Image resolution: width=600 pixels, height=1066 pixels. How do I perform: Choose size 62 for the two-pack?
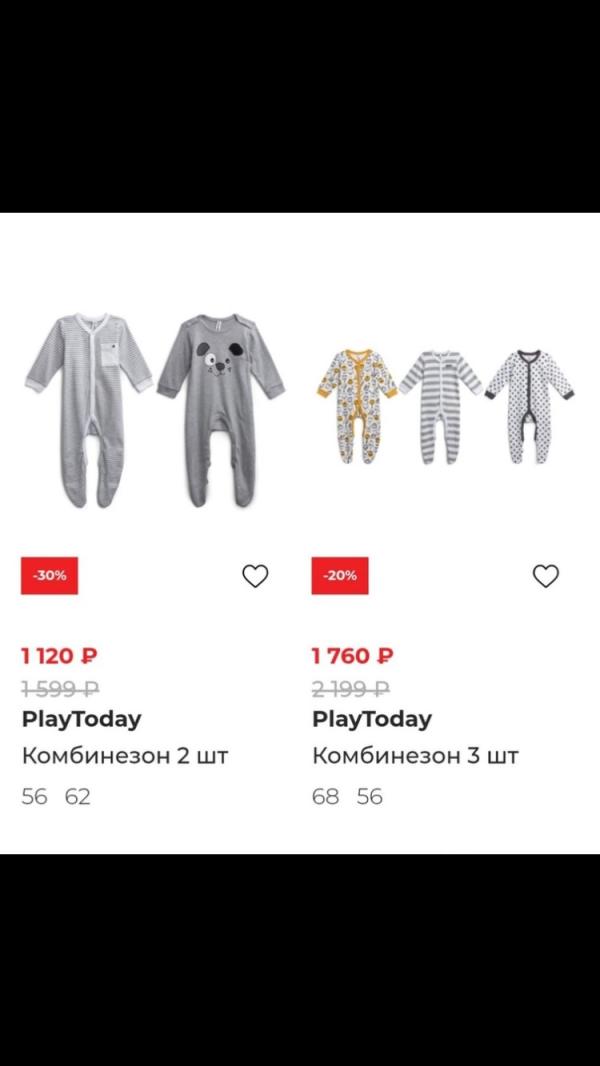point(78,798)
